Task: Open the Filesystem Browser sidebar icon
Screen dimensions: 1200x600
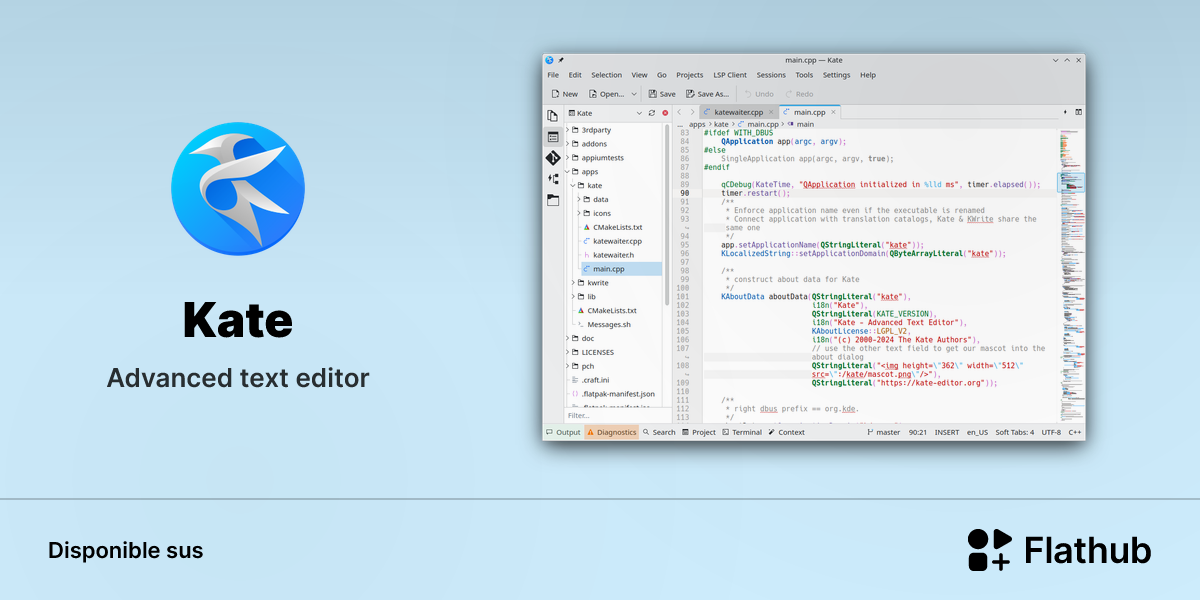Action: point(553,199)
